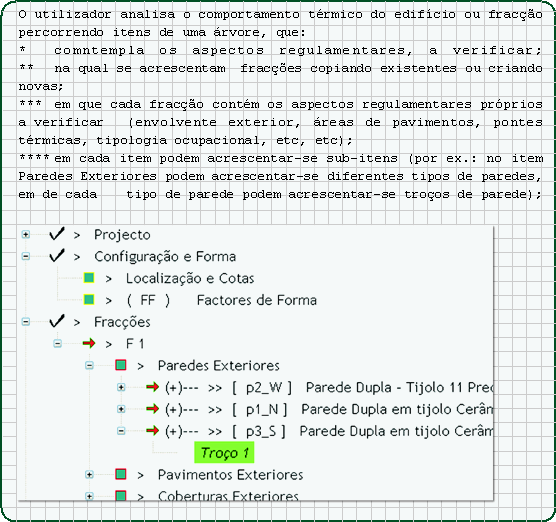The height and width of the screenshot is (522, 556).
Task: Select the highlighted Troço 1 item
Action: point(224,452)
